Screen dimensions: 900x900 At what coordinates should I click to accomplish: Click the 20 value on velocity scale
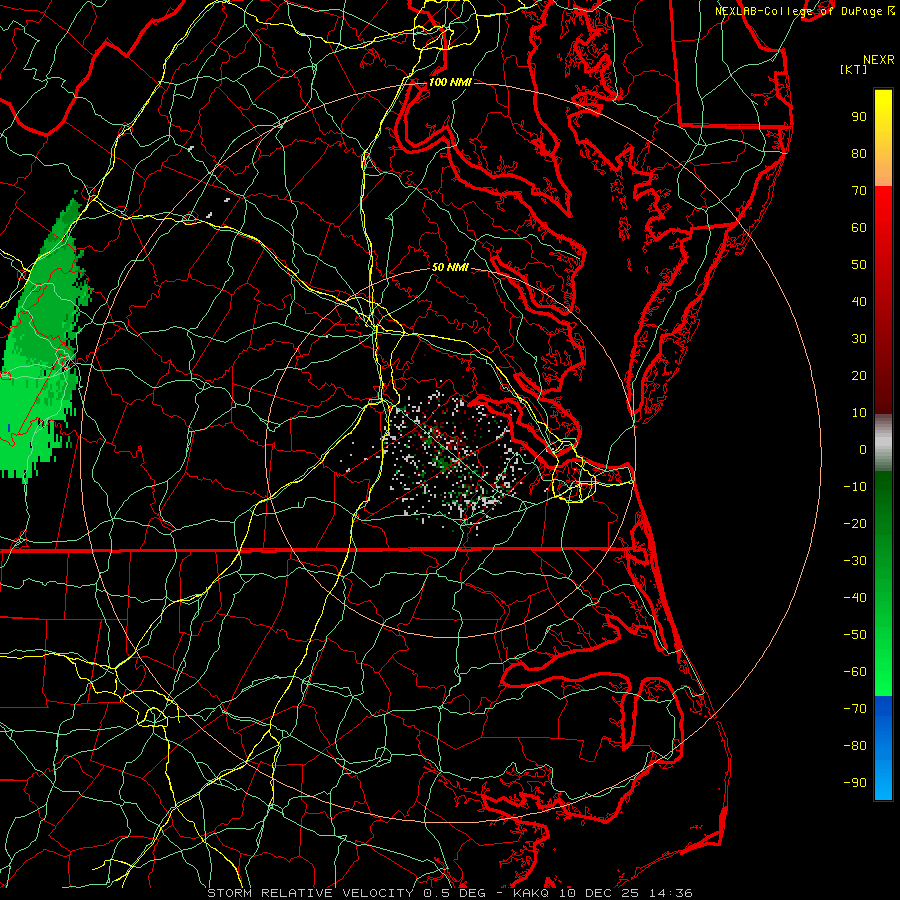[x=859, y=375]
